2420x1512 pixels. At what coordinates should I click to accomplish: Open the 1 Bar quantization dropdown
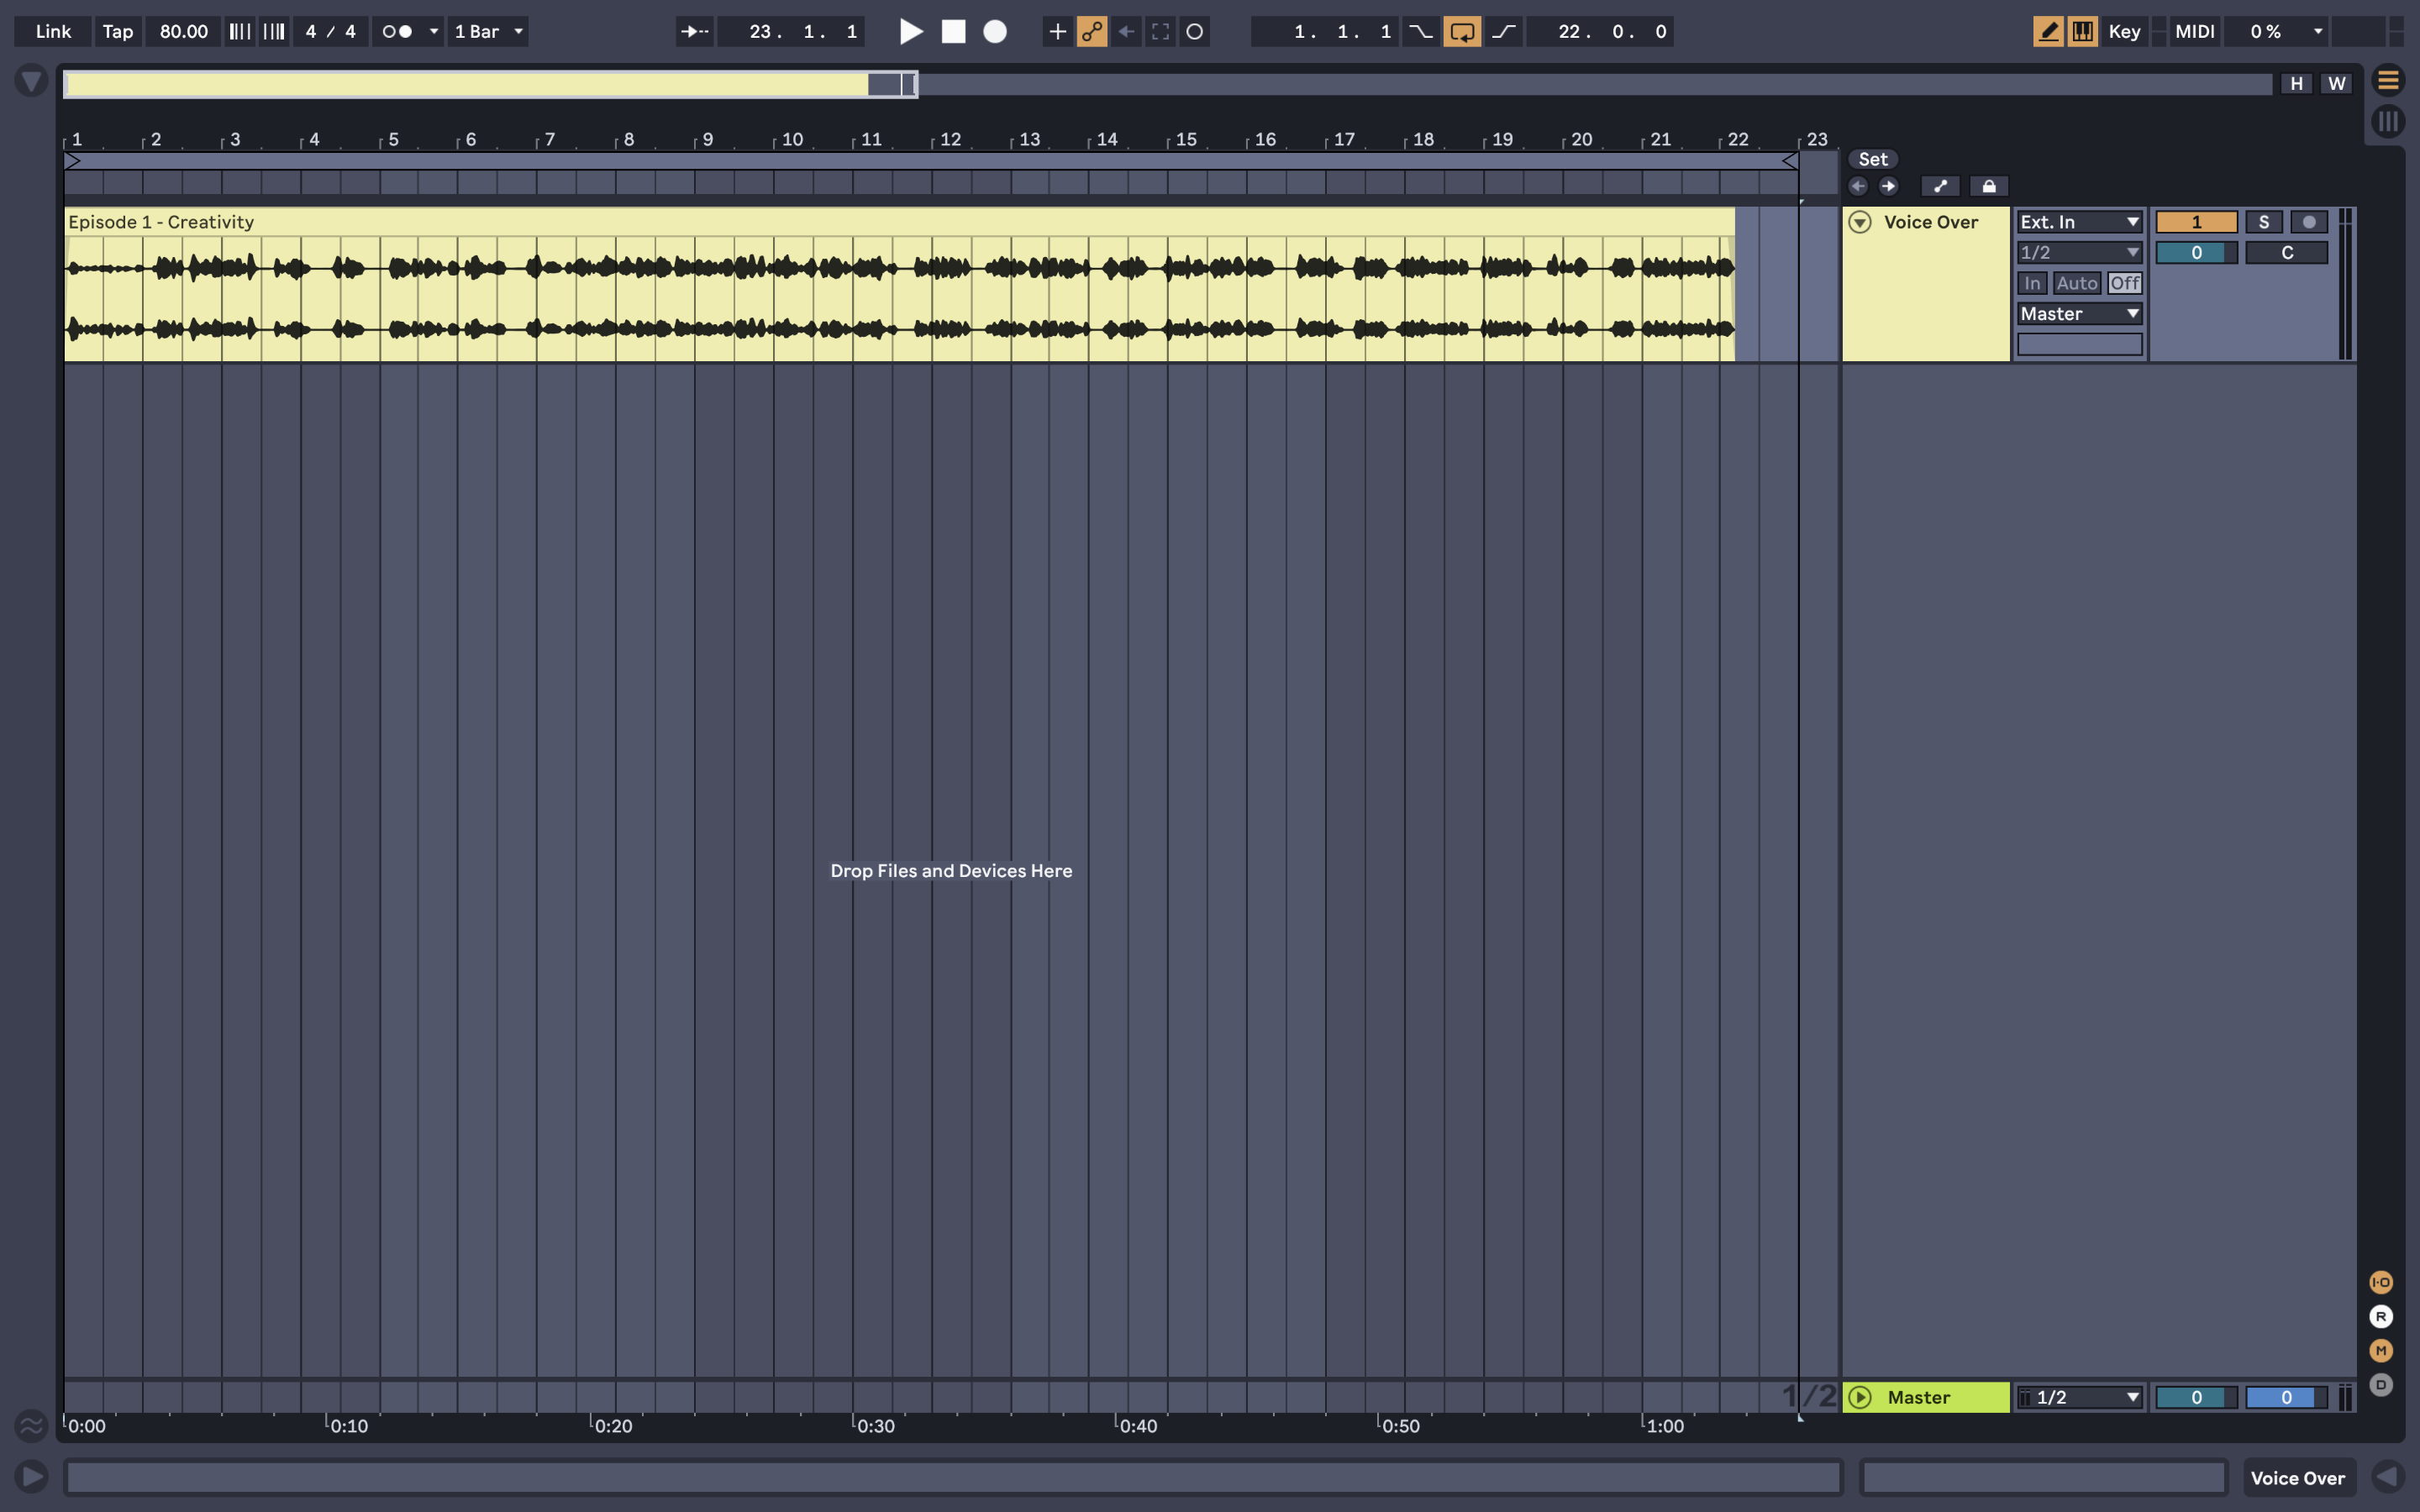point(487,31)
